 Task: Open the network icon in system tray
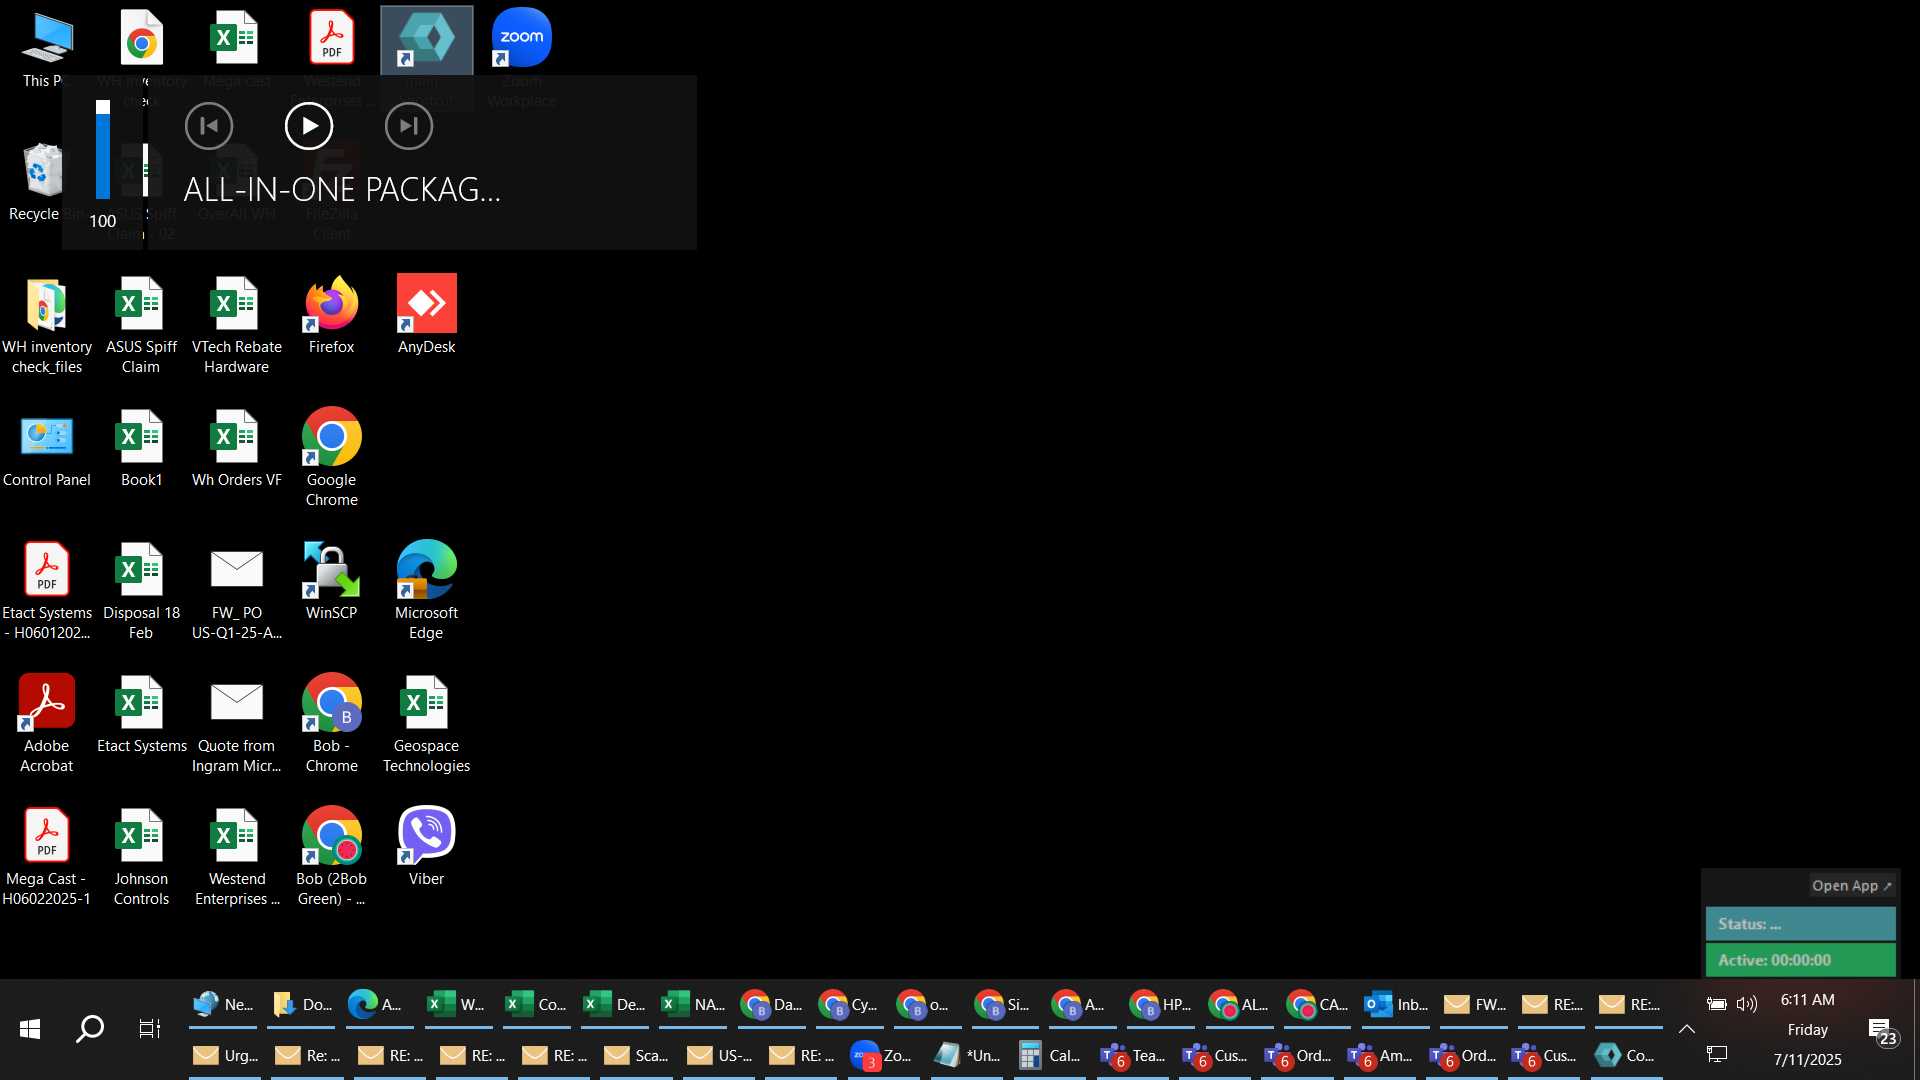pos(1717,1054)
